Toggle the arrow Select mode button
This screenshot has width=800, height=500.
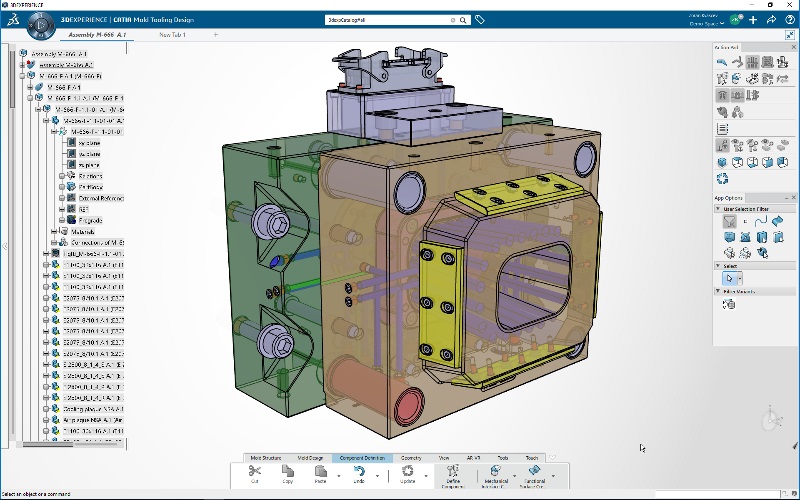coord(729,279)
